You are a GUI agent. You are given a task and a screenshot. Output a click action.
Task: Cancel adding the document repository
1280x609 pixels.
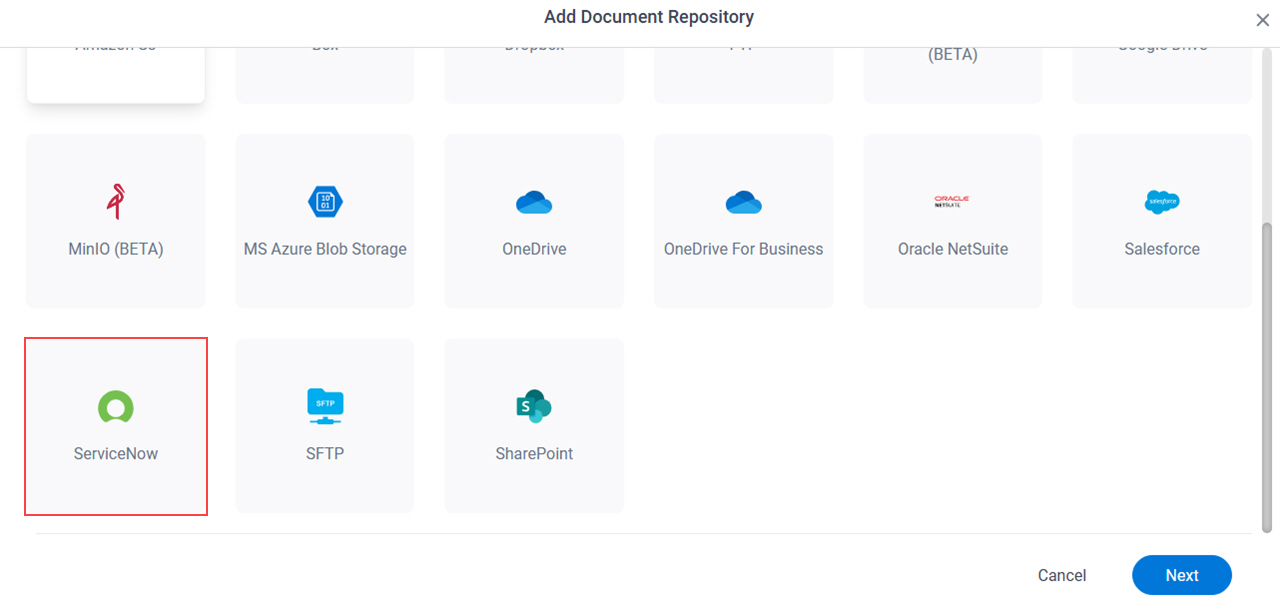(1062, 575)
